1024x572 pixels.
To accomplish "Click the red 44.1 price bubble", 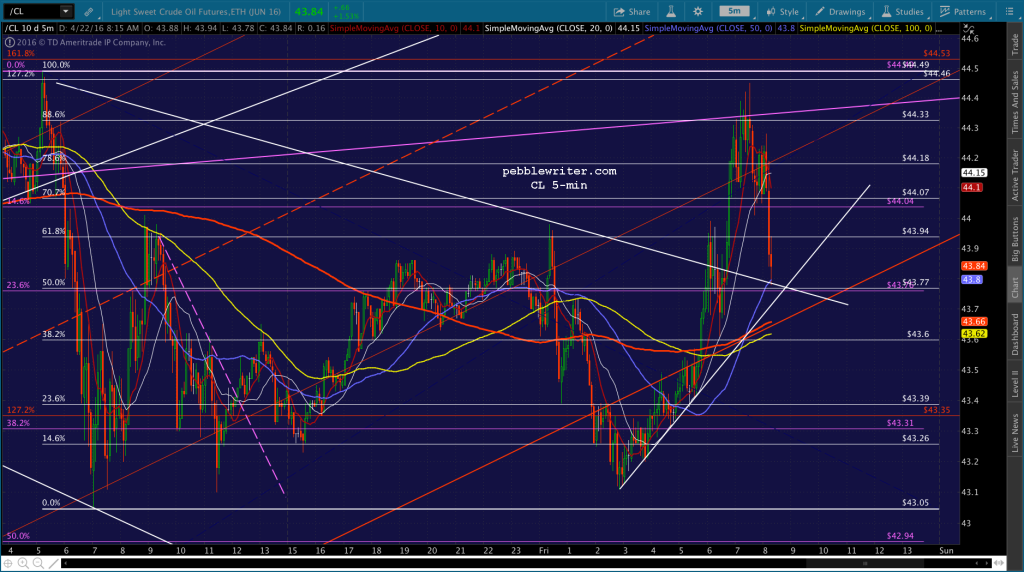I will [972, 187].
